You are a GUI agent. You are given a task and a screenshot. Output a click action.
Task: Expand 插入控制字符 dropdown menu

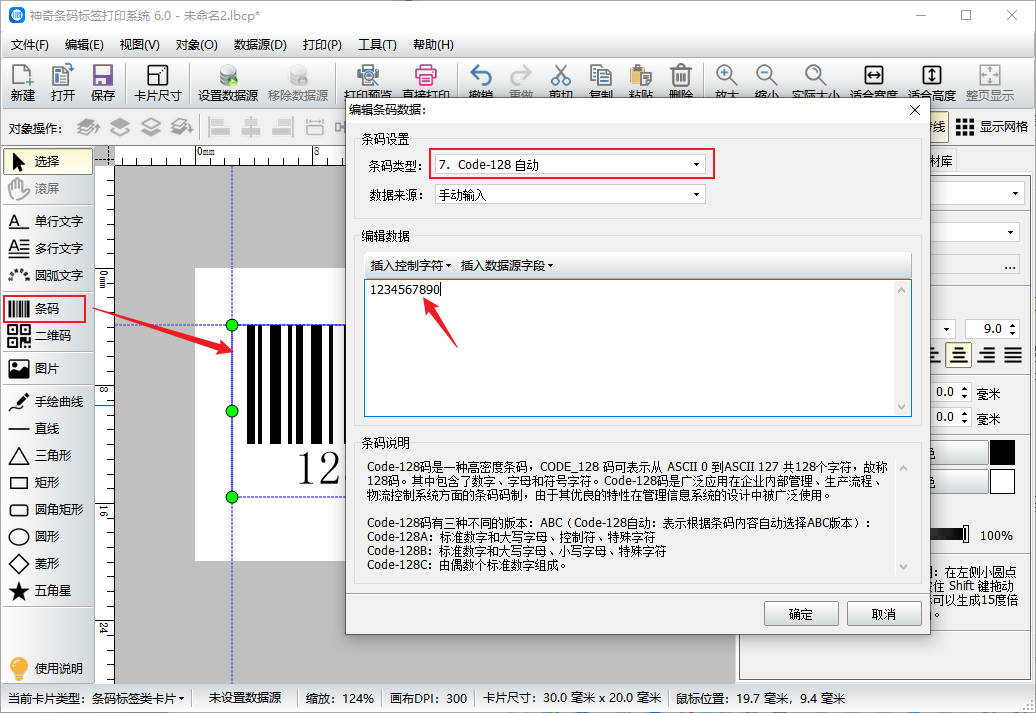[x=411, y=266]
